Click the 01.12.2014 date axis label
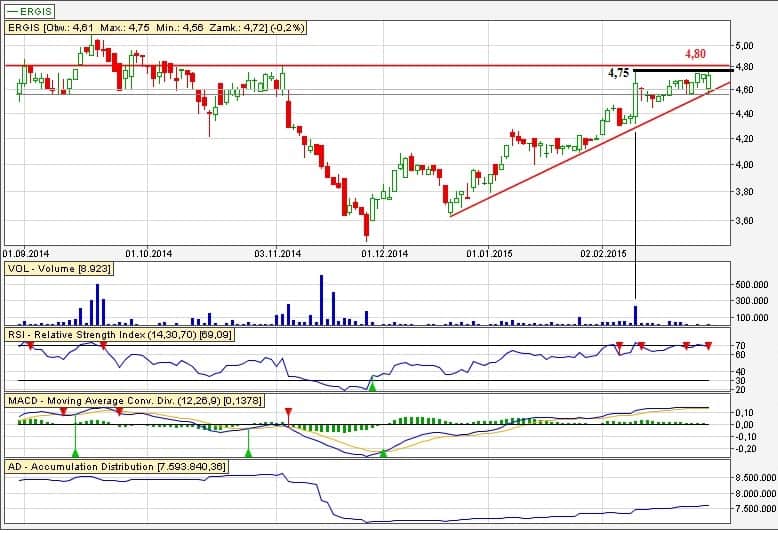The image size is (778, 533). click(385, 253)
